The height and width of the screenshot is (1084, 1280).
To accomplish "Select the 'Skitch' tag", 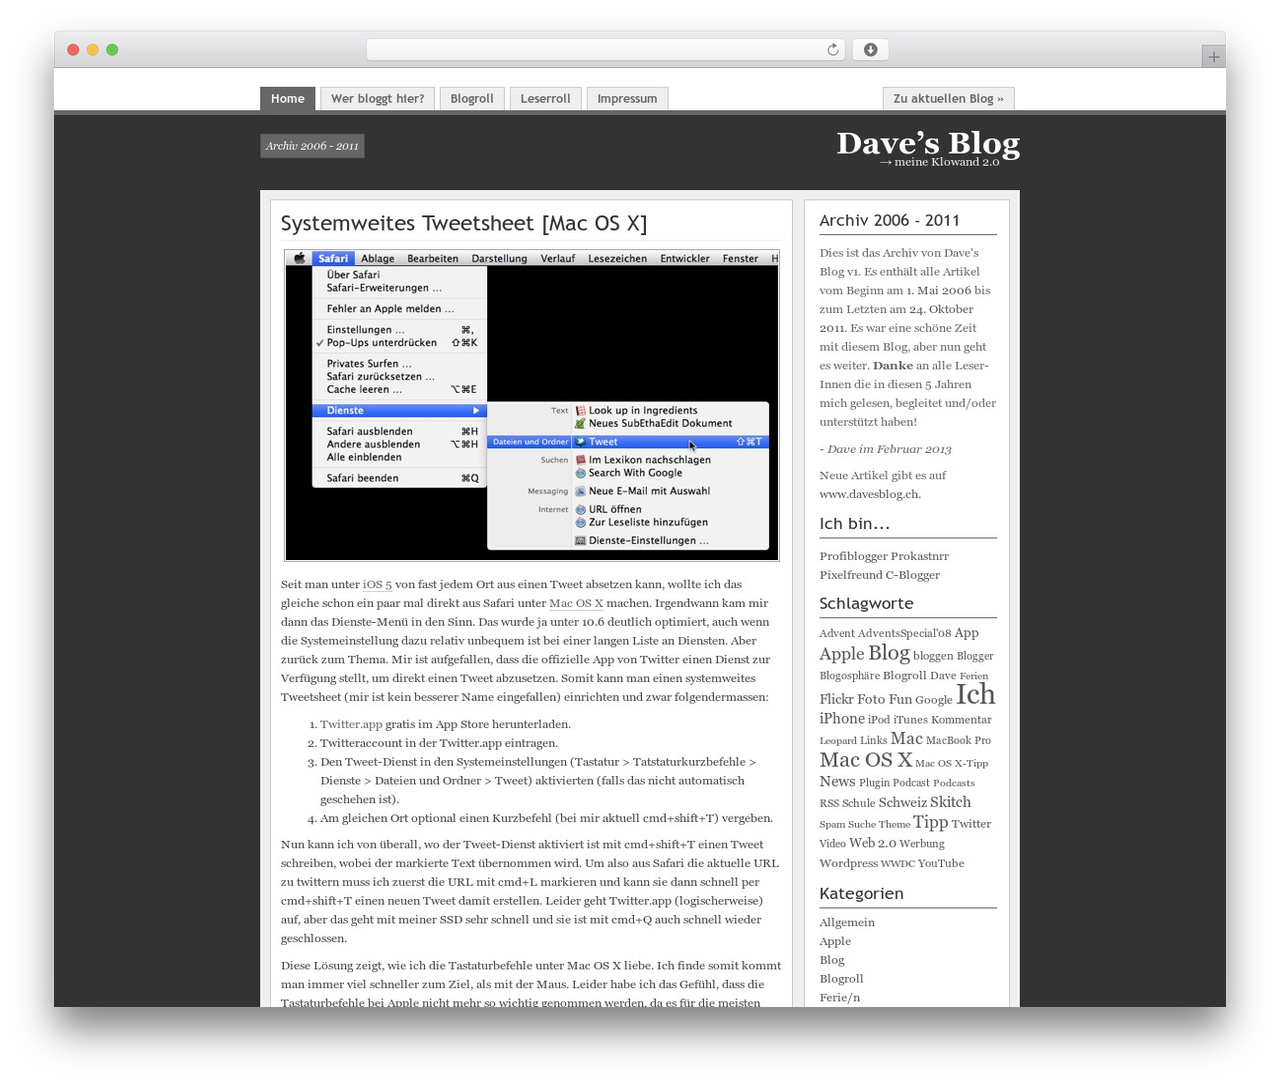I will [x=950, y=802].
